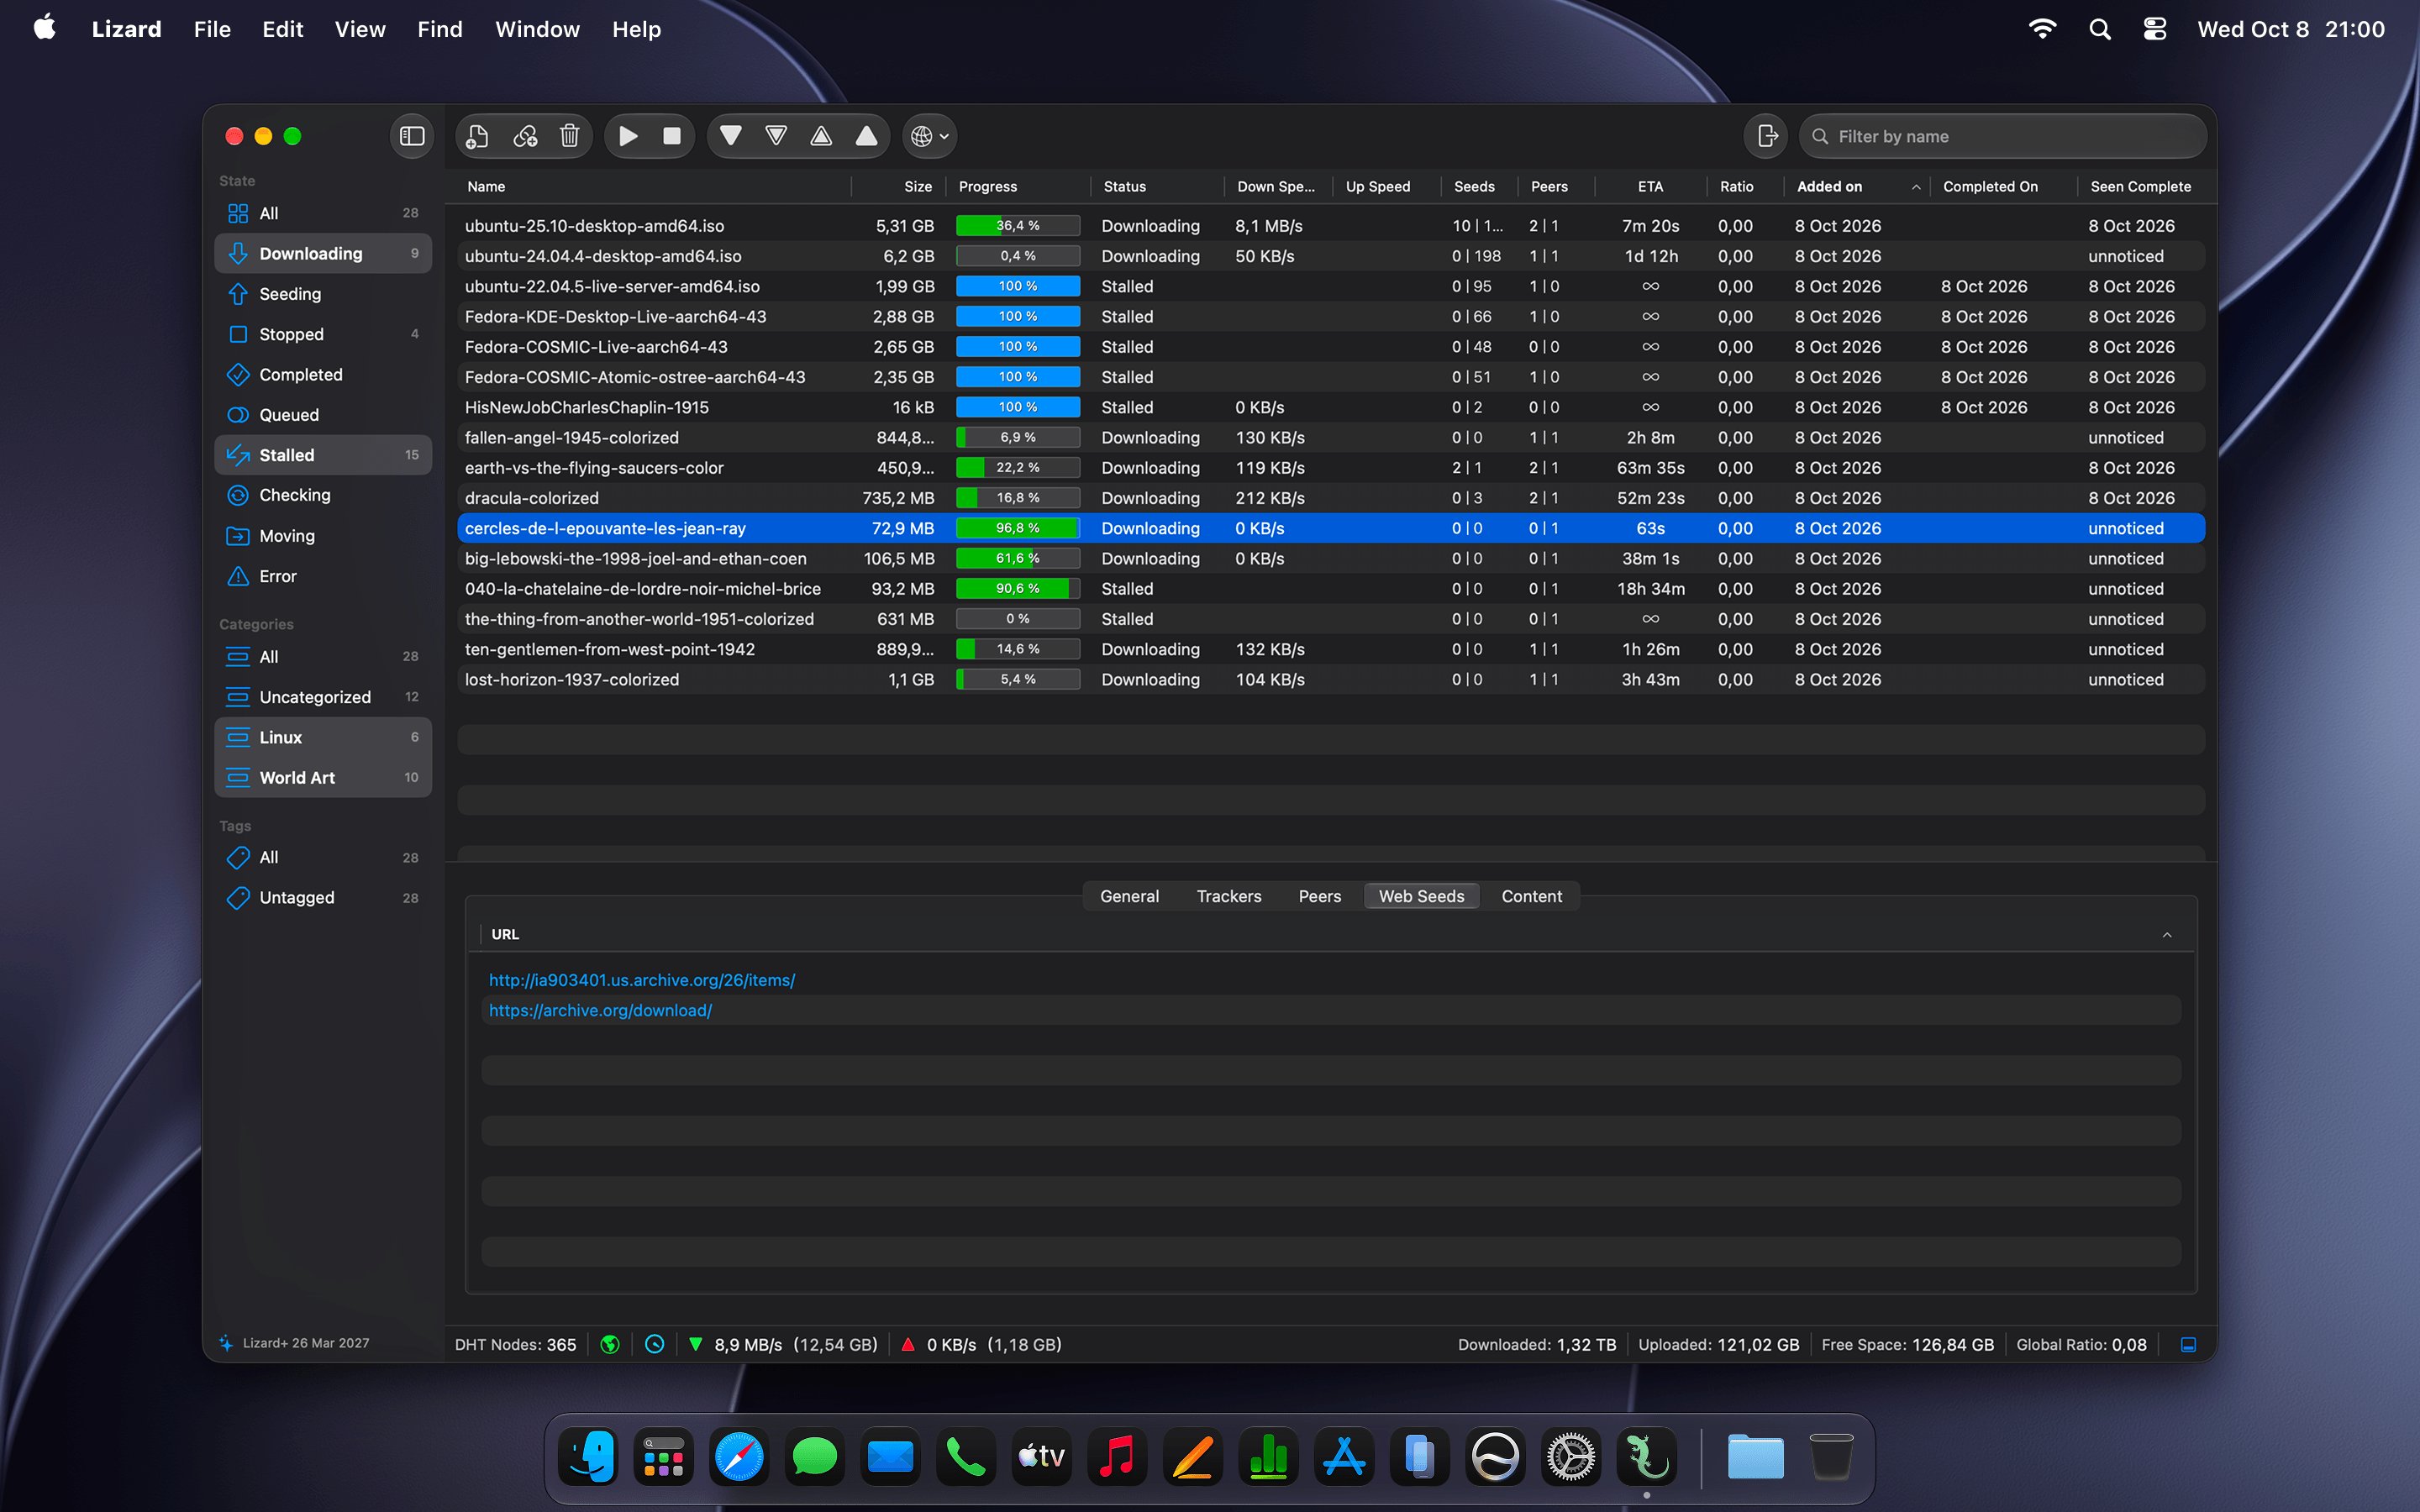Switch to the Trackers tab
This screenshot has height=1512, width=2420.
point(1228,896)
